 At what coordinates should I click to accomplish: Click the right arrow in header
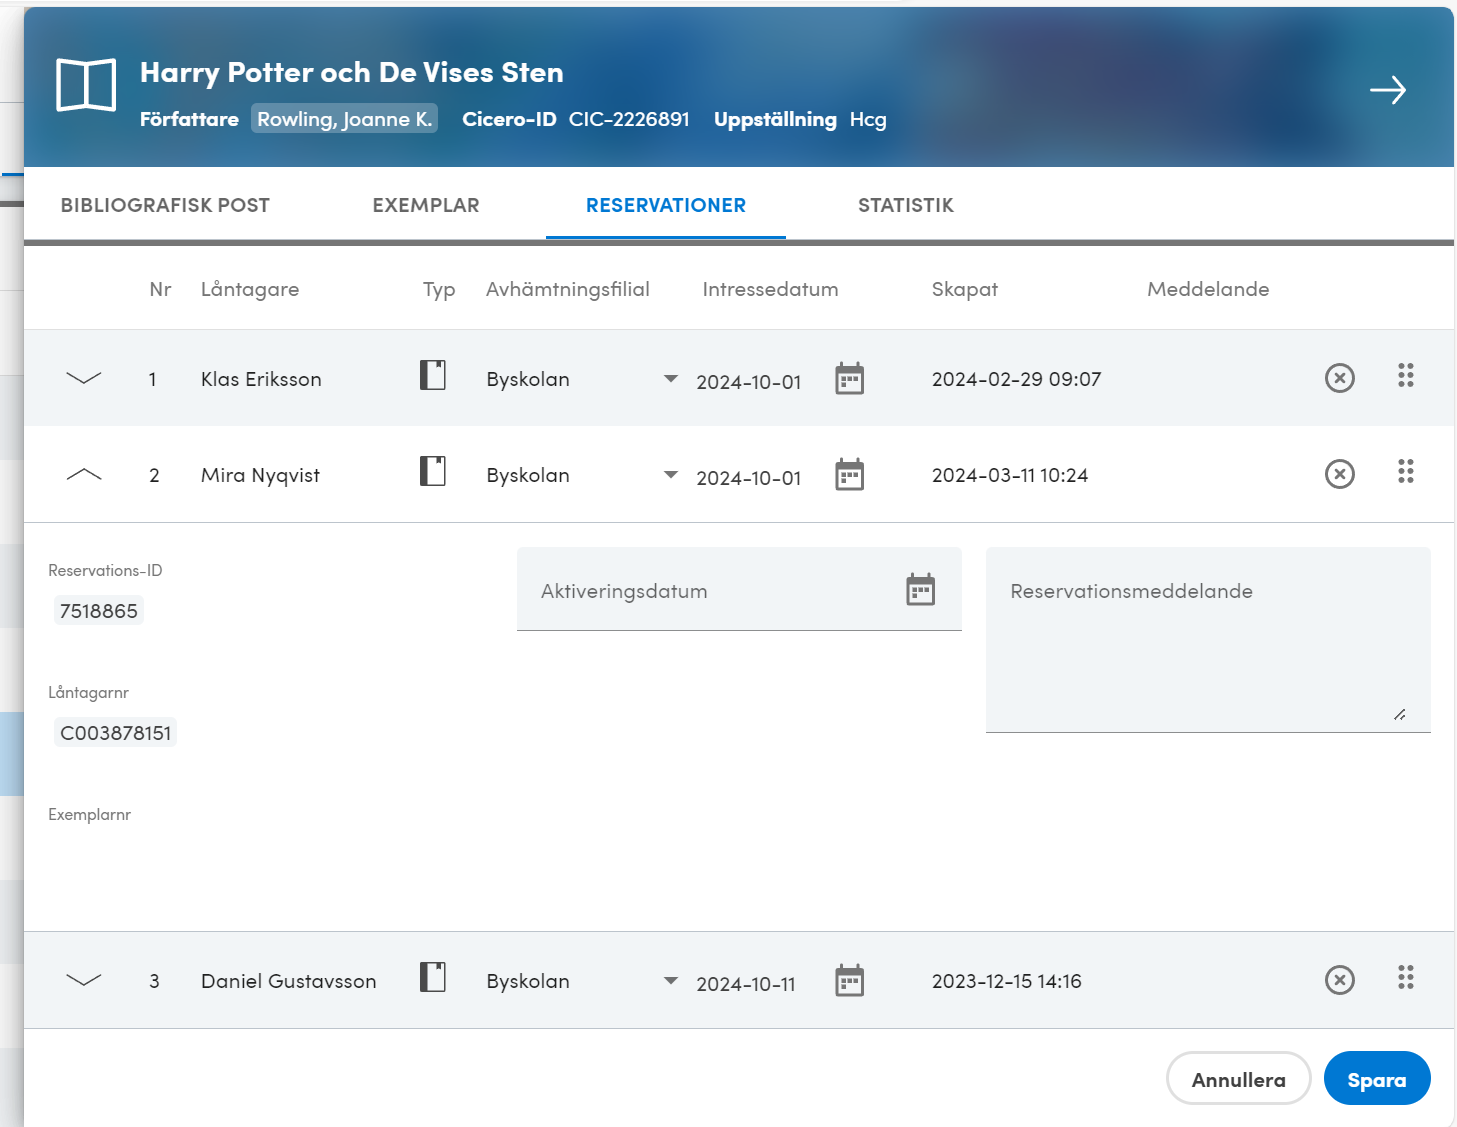pos(1388,90)
